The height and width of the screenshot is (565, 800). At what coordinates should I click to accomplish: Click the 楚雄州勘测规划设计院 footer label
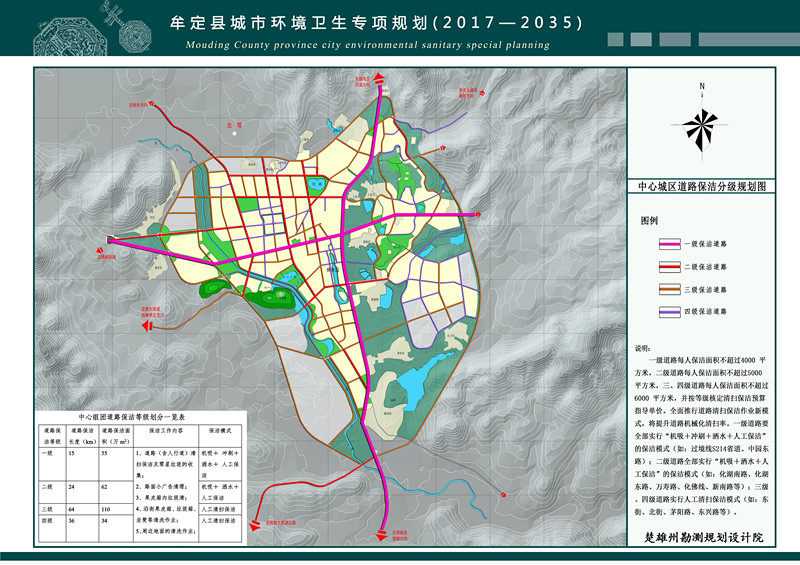[703, 538]
